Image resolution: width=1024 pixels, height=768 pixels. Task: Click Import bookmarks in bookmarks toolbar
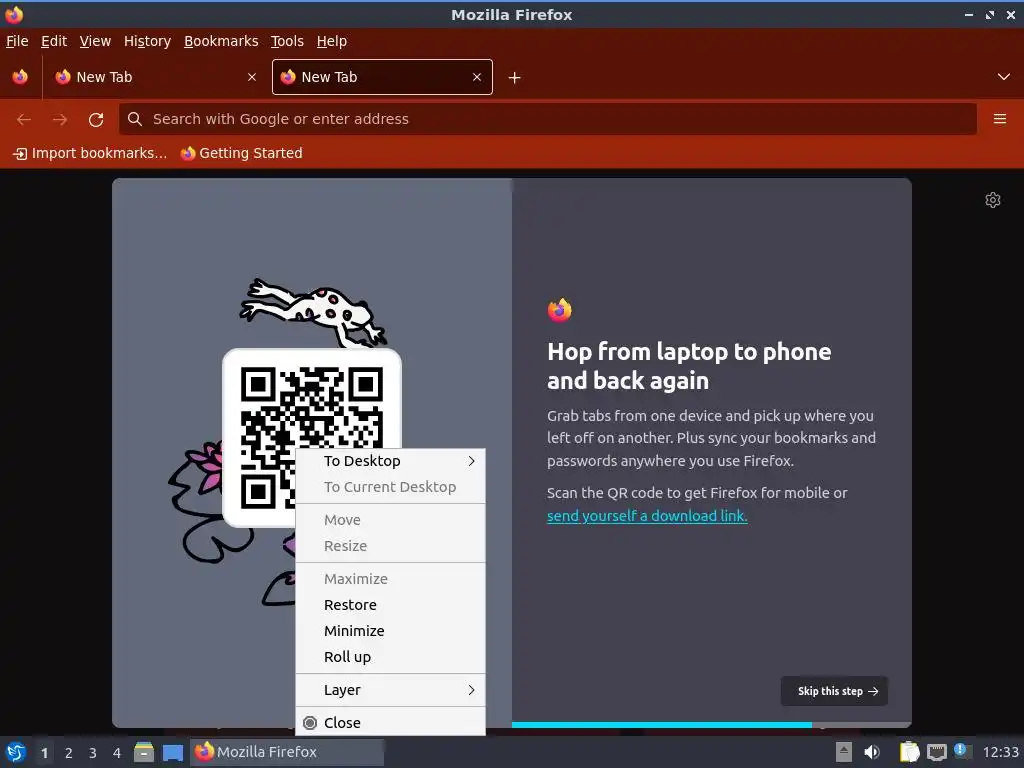[90, 153]
